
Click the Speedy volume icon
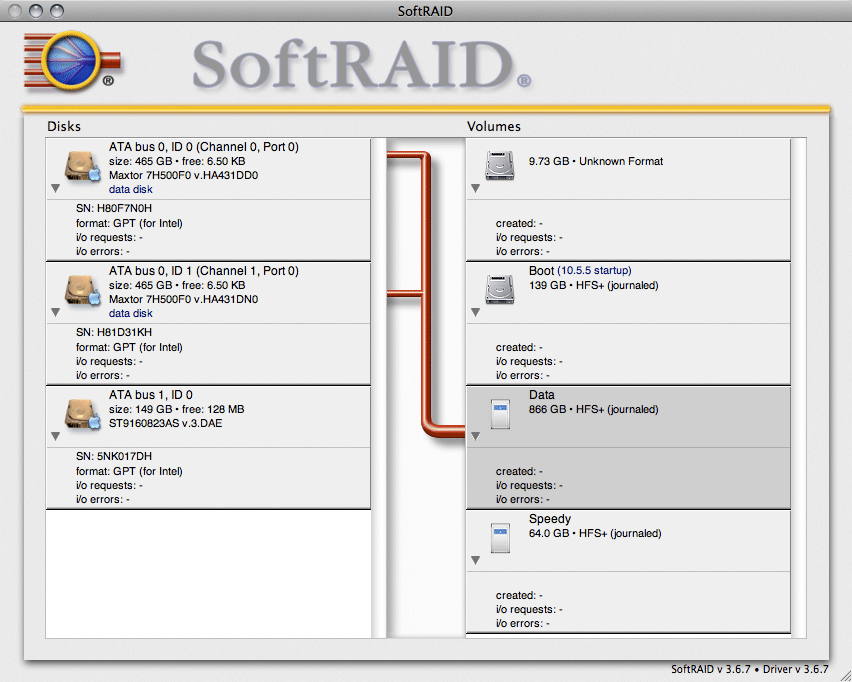[500, 538]
